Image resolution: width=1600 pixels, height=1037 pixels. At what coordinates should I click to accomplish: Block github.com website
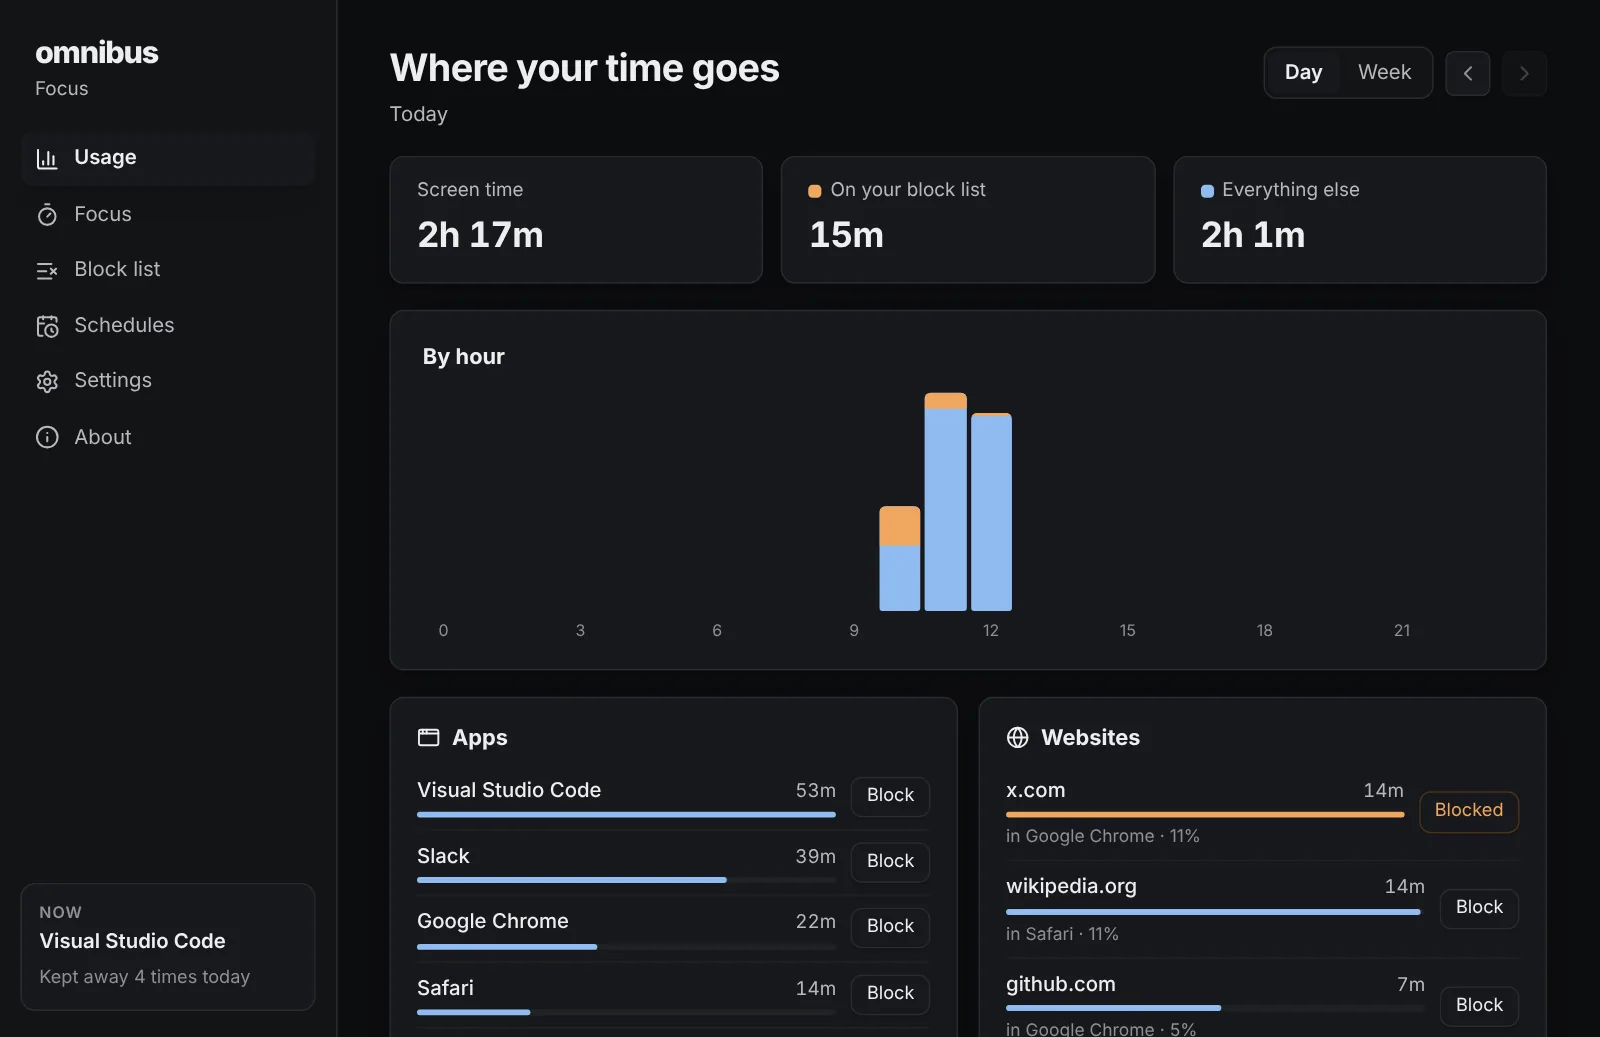pos(1479,1006)
